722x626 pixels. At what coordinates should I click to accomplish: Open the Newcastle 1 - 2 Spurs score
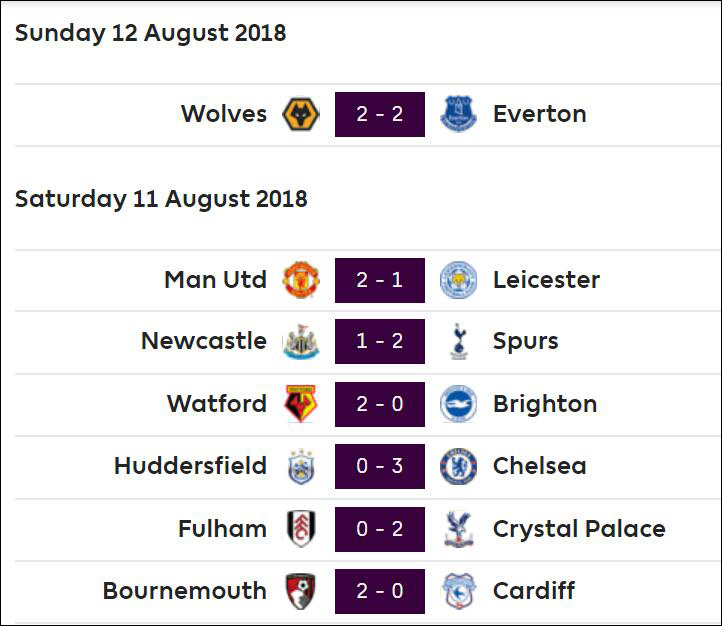tap(380, 342)
